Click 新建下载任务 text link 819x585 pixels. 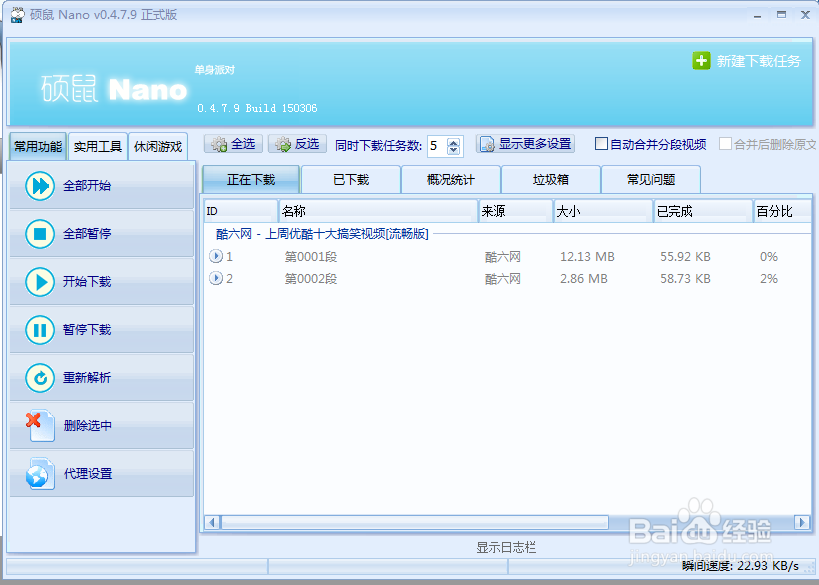click(x=758, y=61)
